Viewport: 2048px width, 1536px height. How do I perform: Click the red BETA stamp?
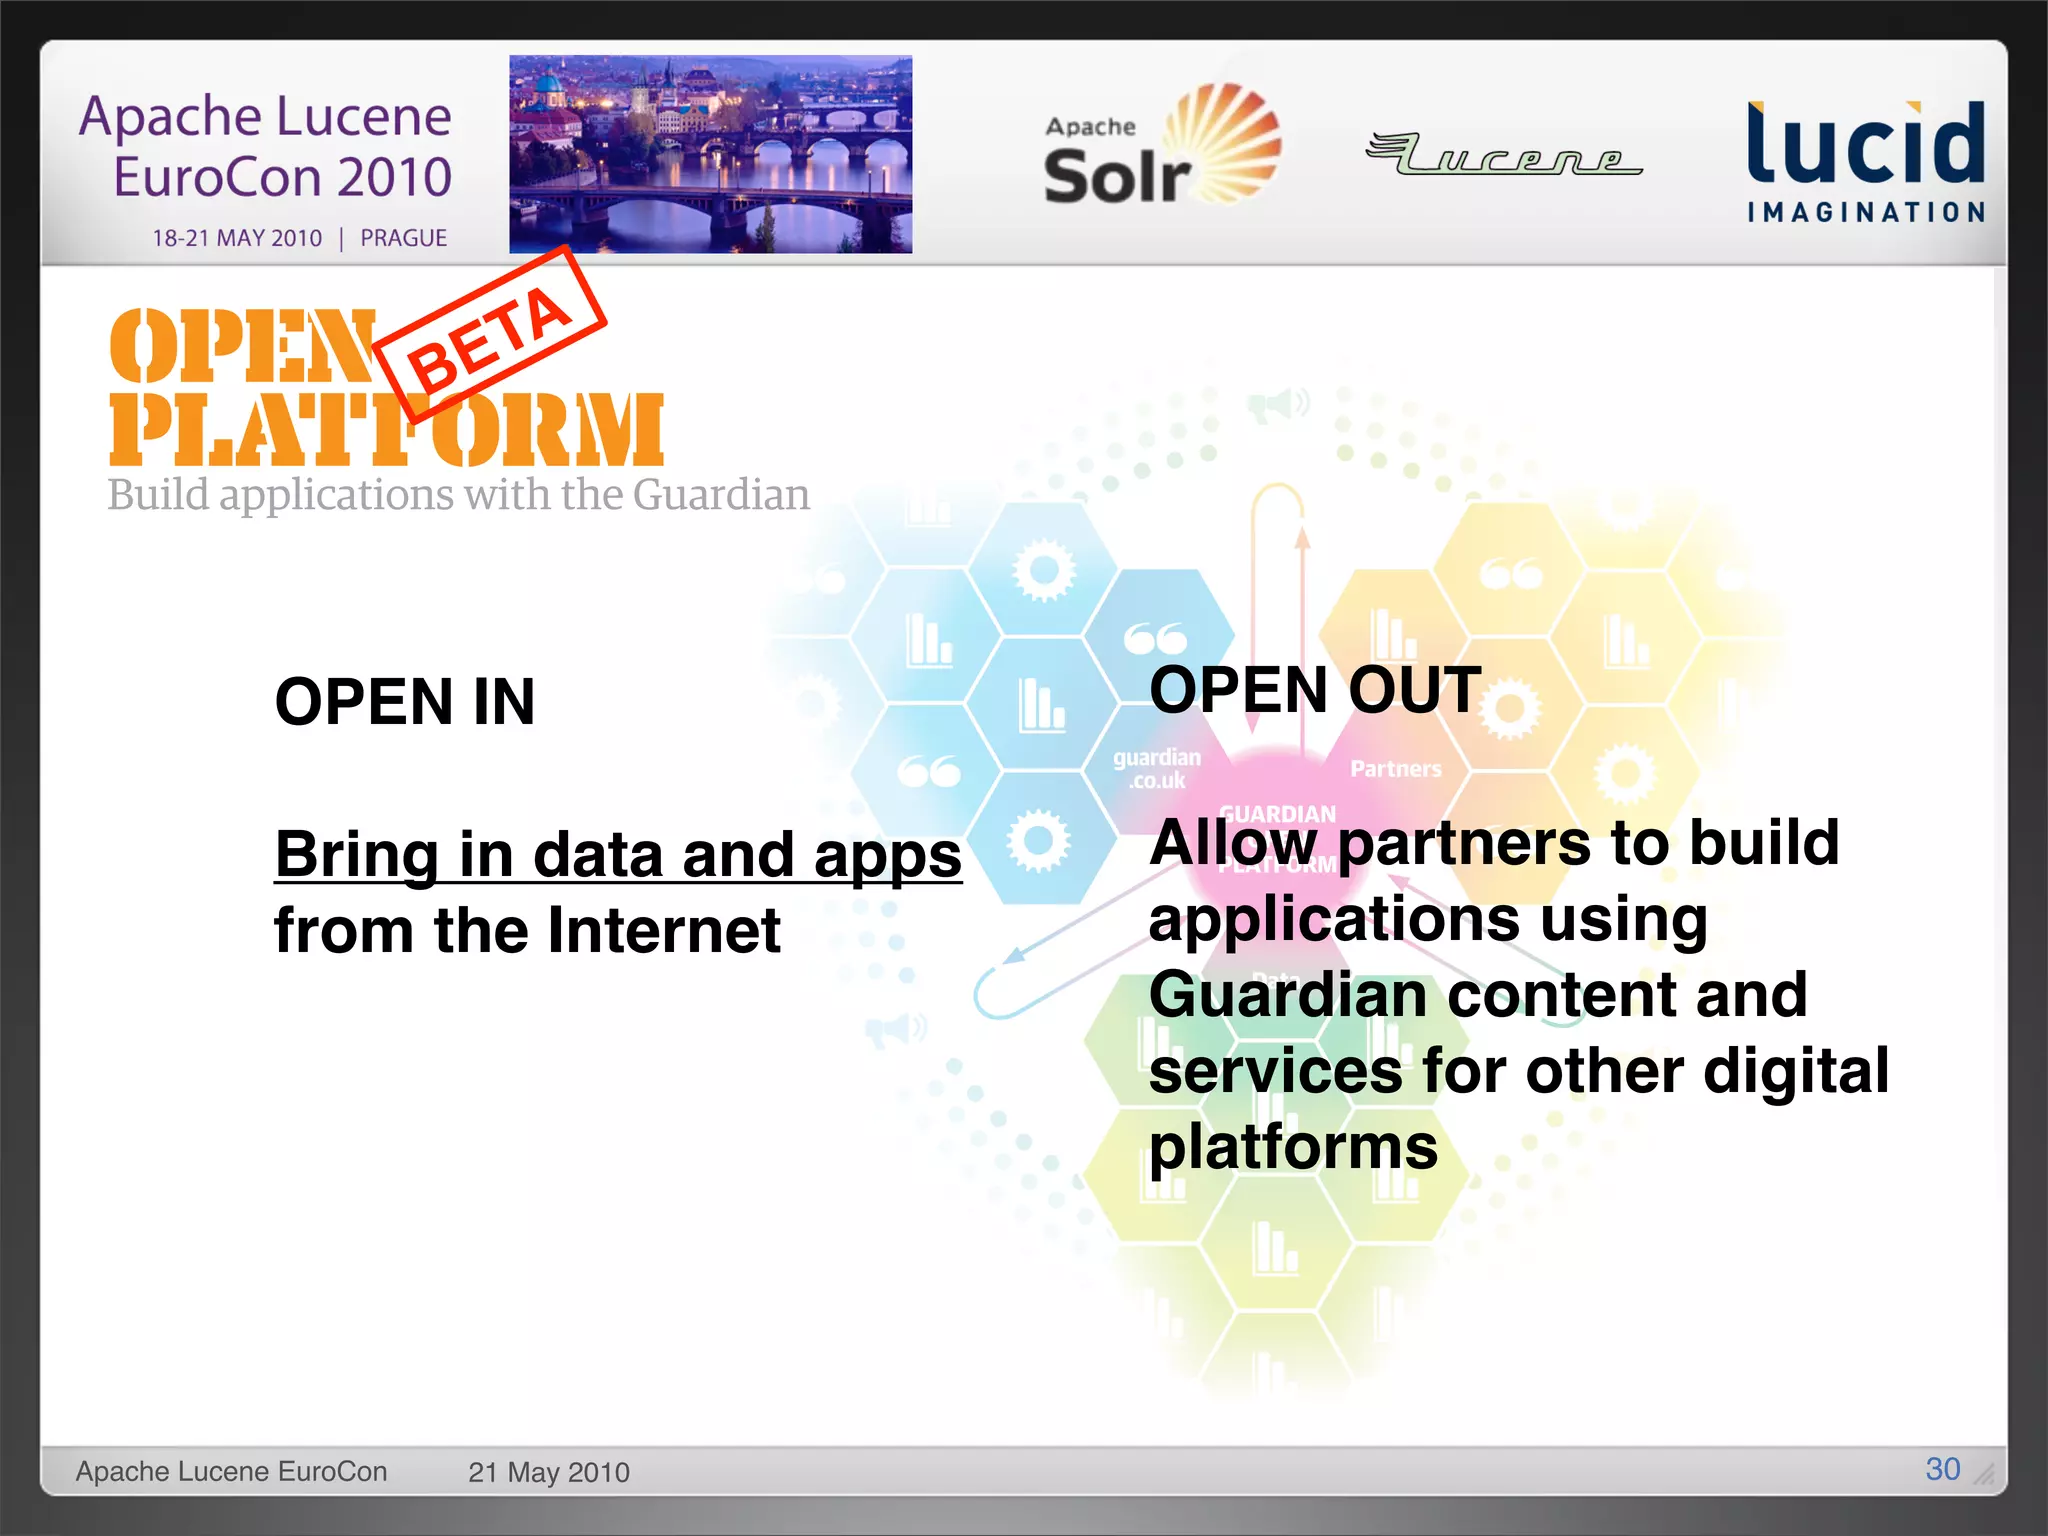point(490,334)
